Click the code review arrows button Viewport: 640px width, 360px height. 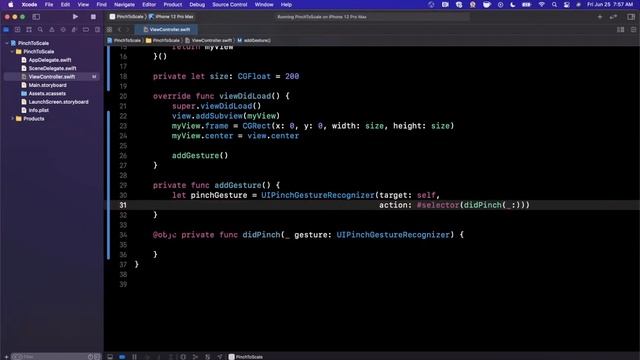613,17
